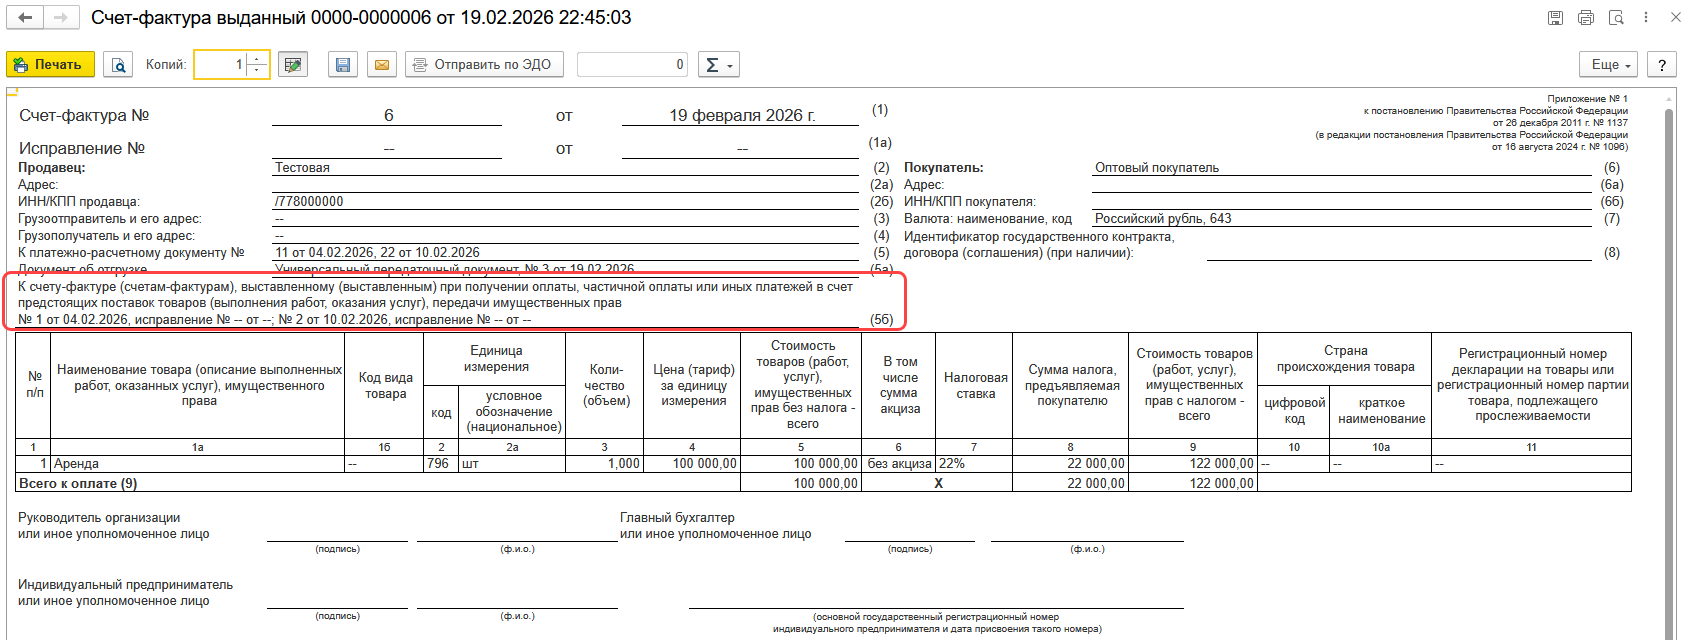This screenshot has height=640, width=1689.
Task: Open print preview with magnifier icon
Action: tap(118, 65)
